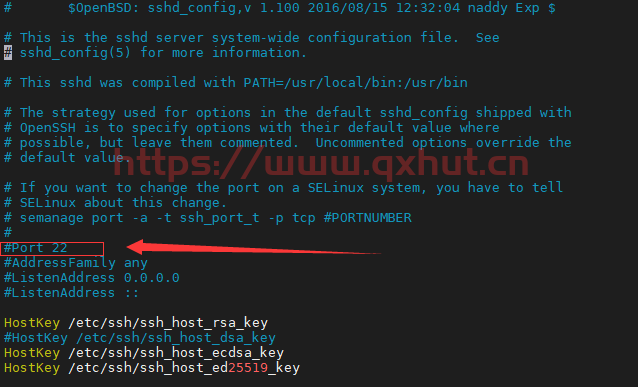
Task: Click the highlighted #Port 22 line
Action: tap(52, 248)
